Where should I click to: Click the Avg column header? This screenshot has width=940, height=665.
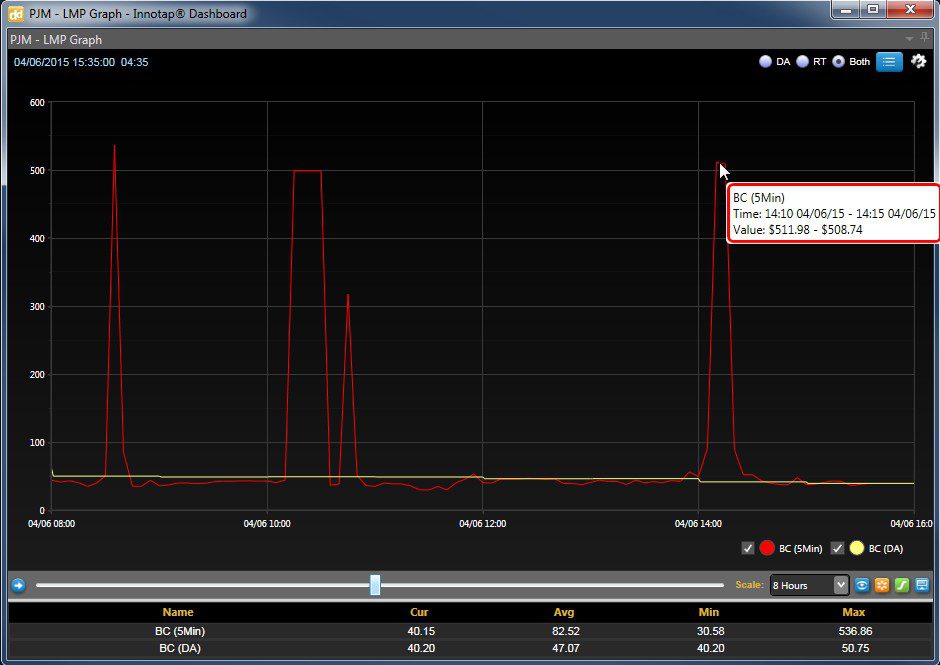coord(564,612)
